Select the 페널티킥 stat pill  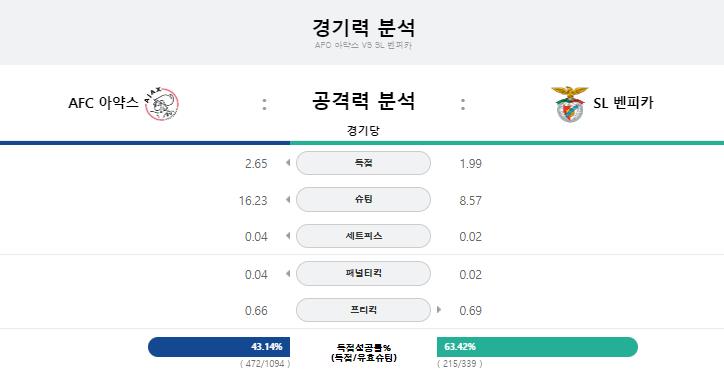pos(363,273)
